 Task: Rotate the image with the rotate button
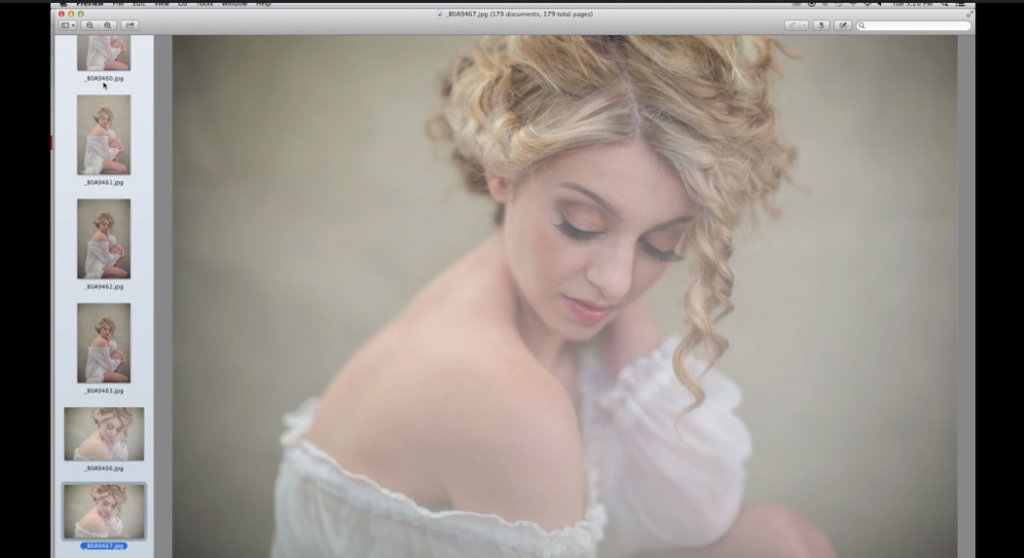[x=821, y=25]
